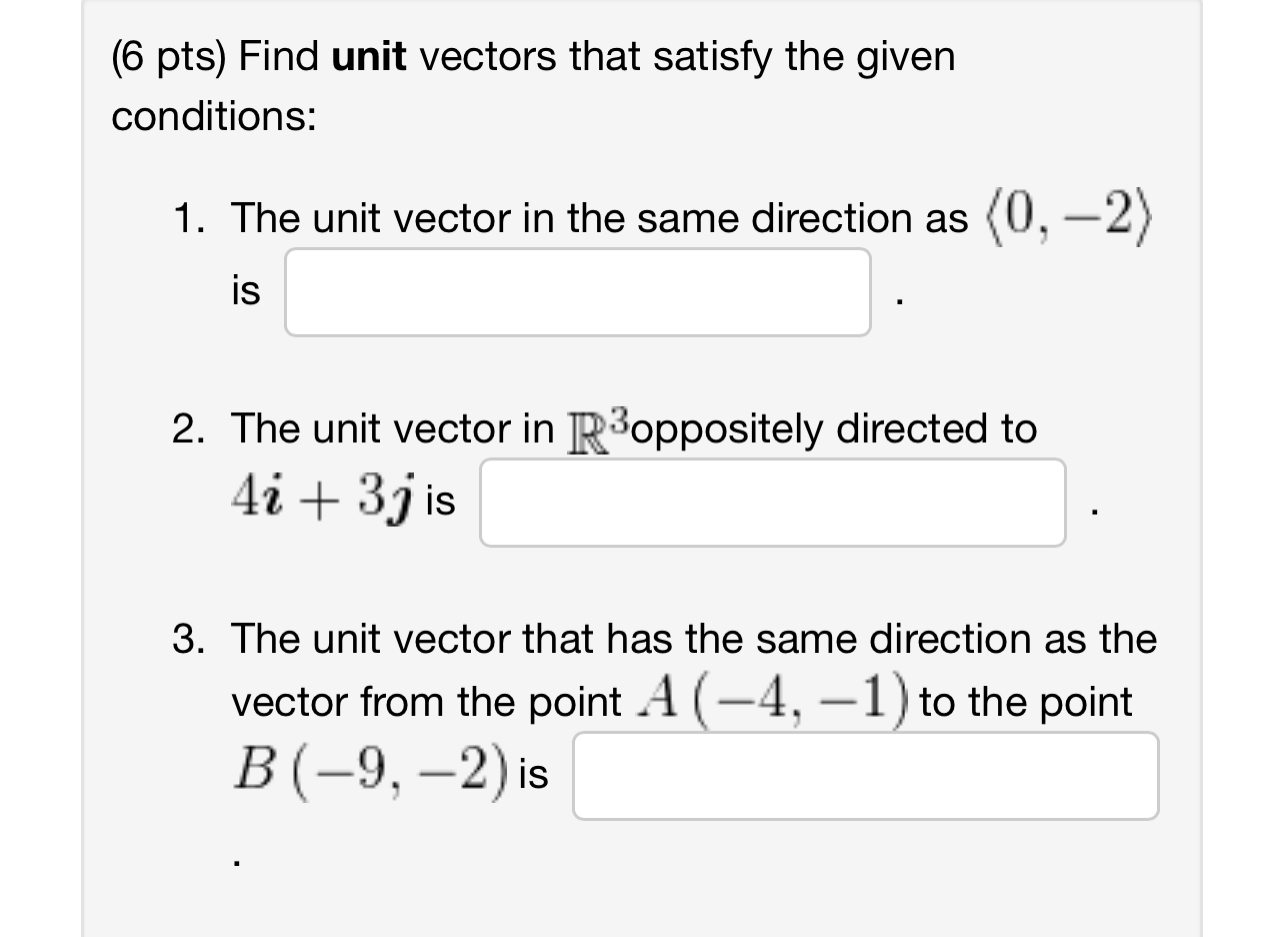Select the answer box following B(−9, −2)

pos(866,776)
